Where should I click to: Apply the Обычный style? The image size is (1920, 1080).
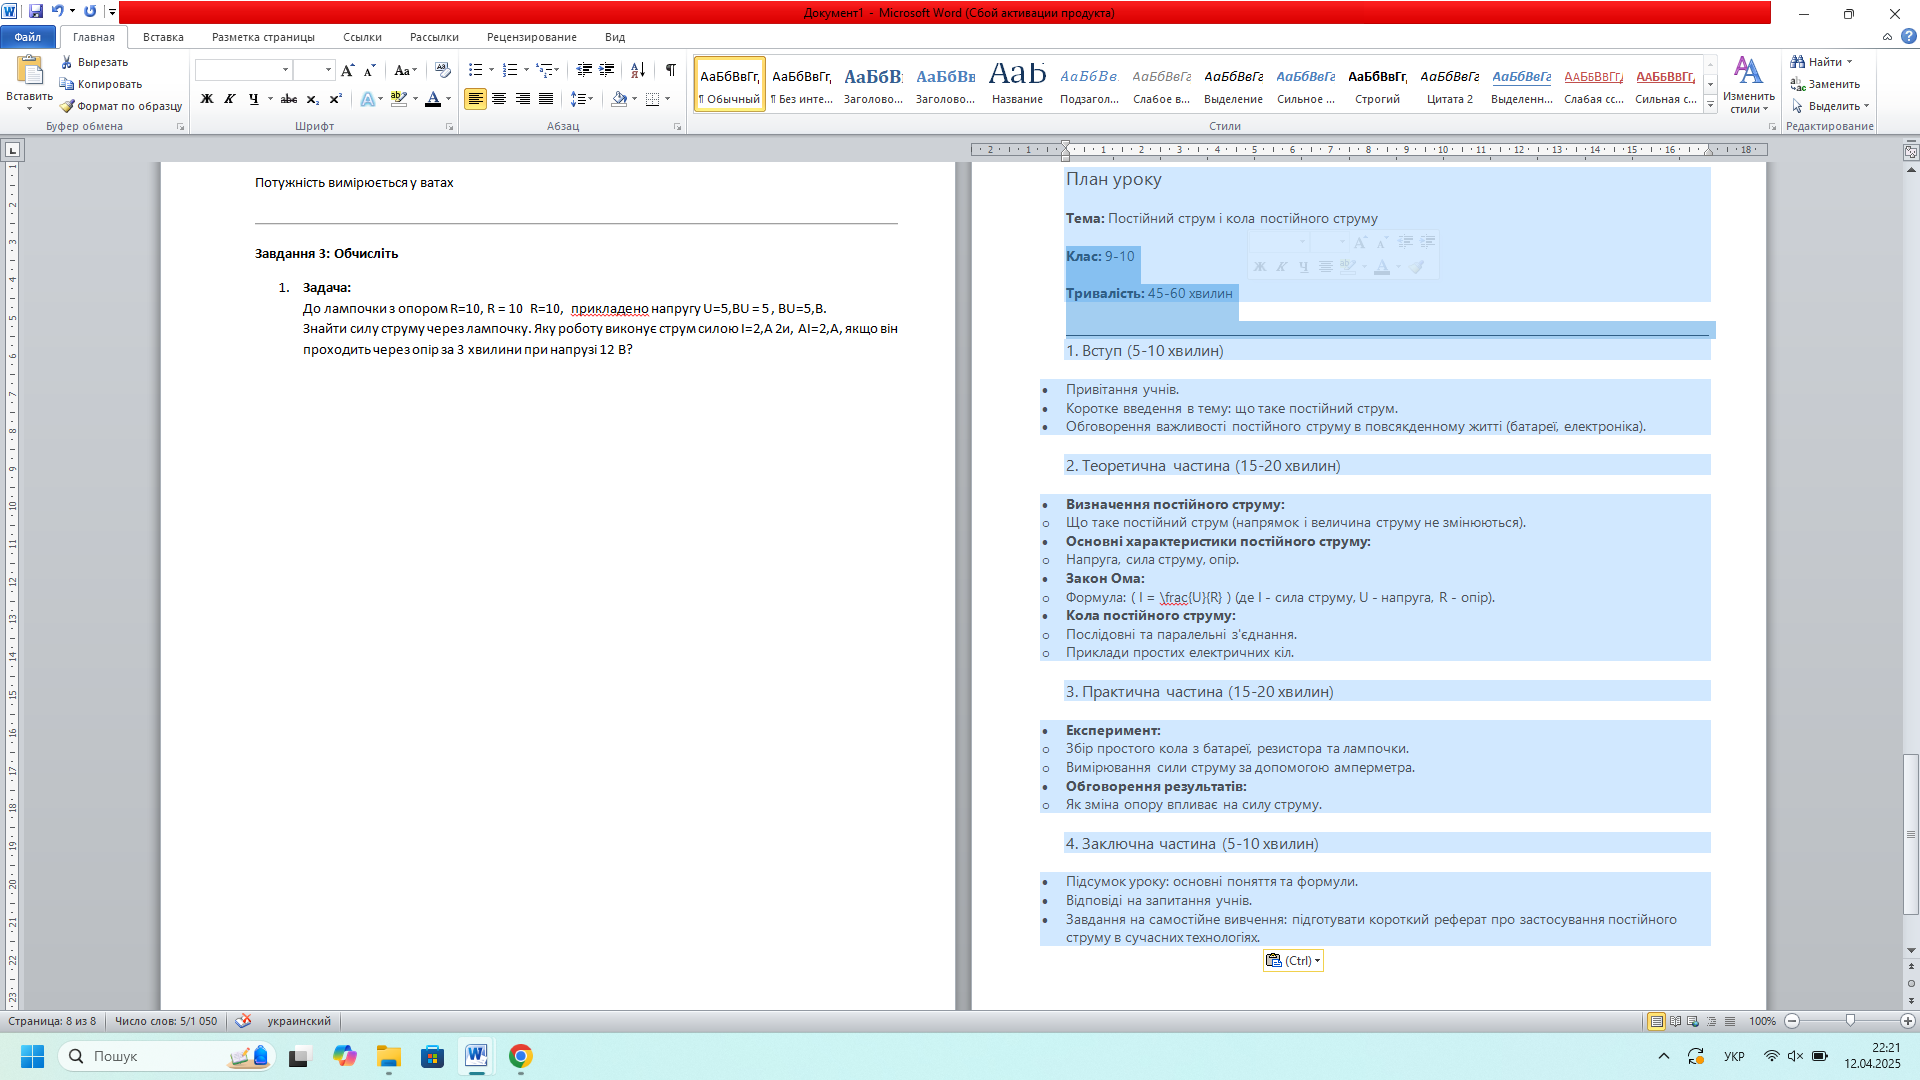730,84
